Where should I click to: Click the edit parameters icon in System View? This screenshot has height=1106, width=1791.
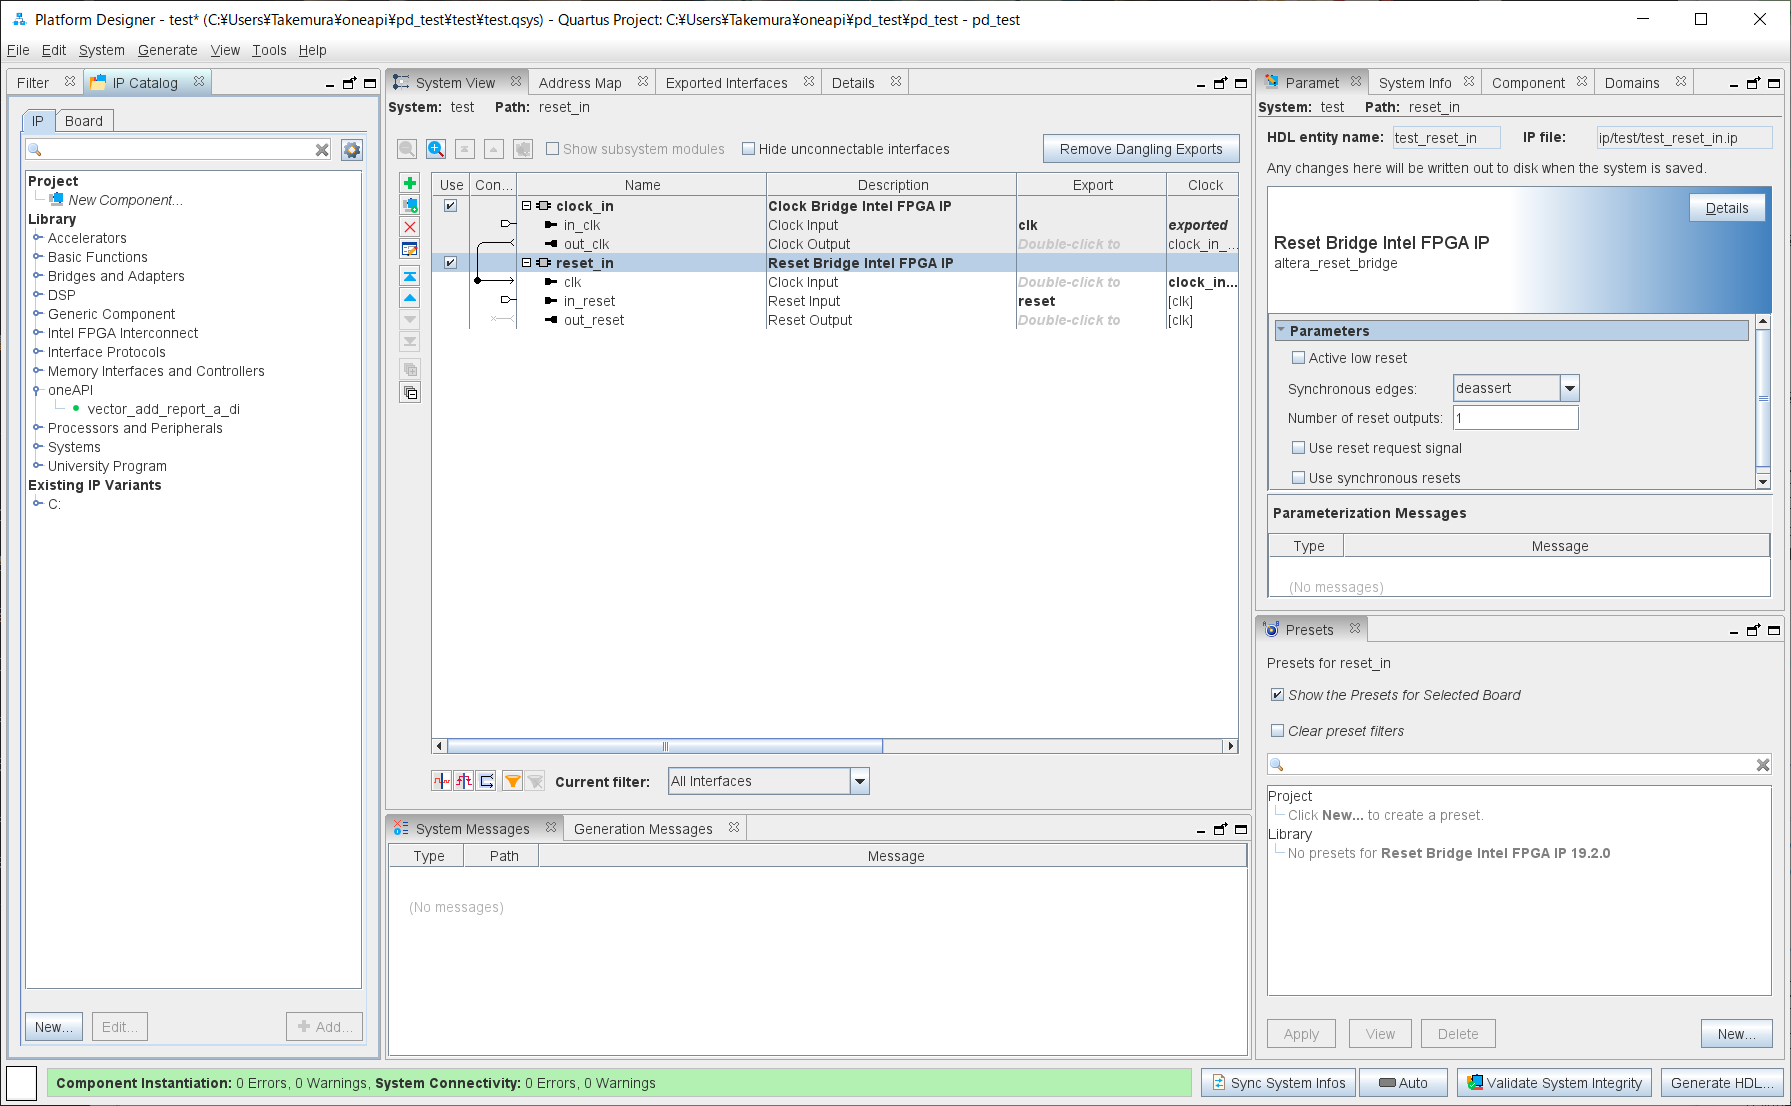point(410,249)
